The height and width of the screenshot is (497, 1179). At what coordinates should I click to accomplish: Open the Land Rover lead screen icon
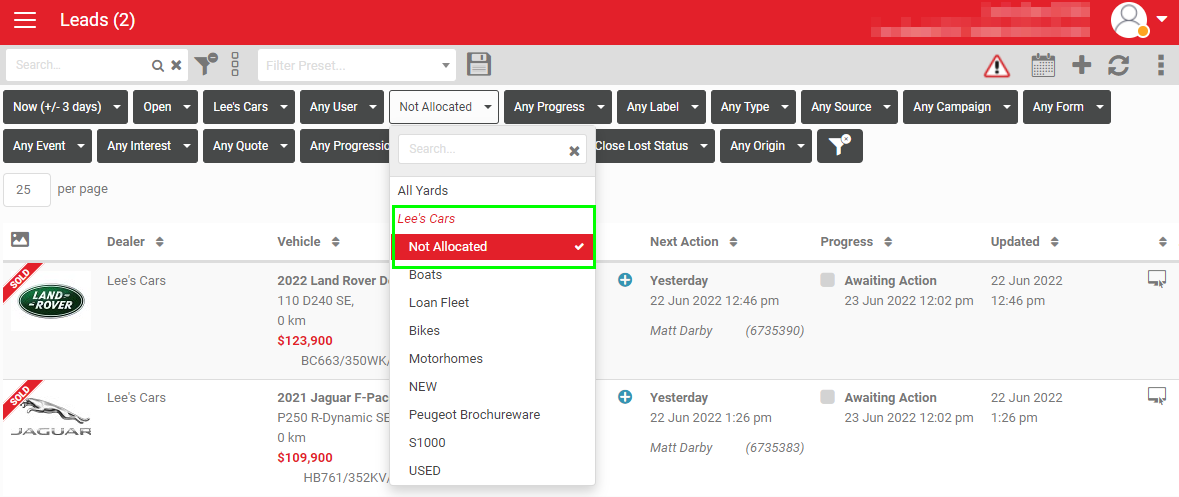(x=1157, y=279)
